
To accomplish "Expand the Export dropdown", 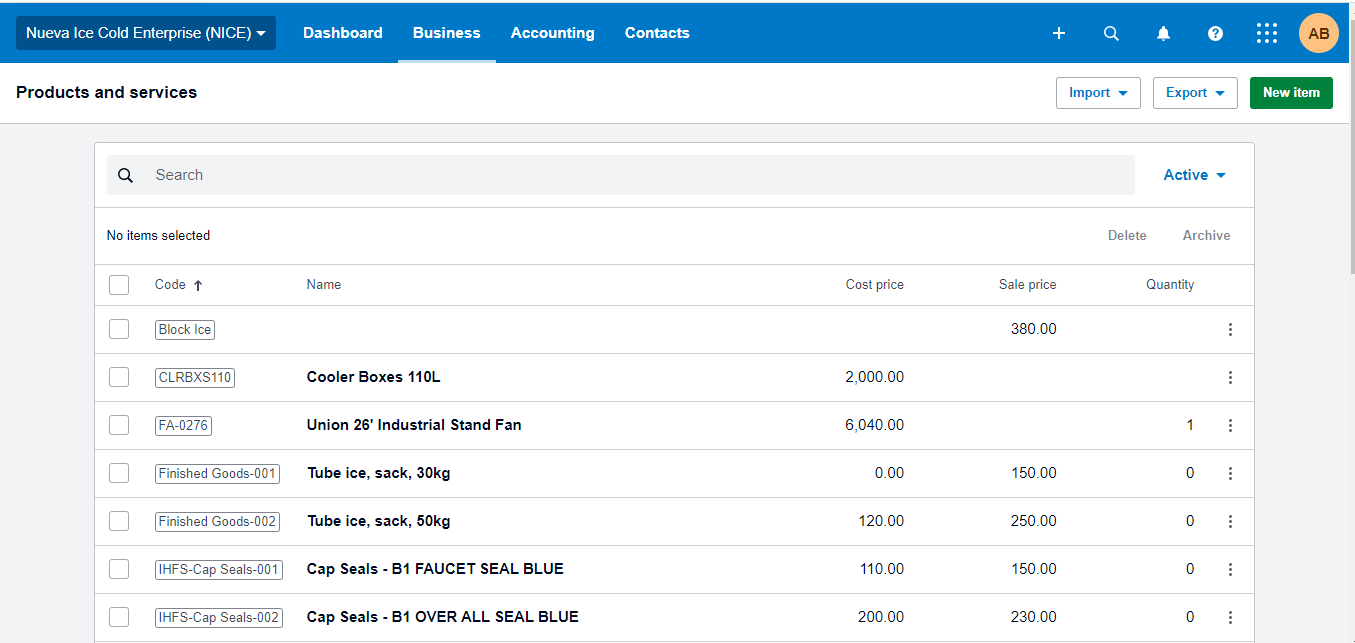I will [1195, 92].
